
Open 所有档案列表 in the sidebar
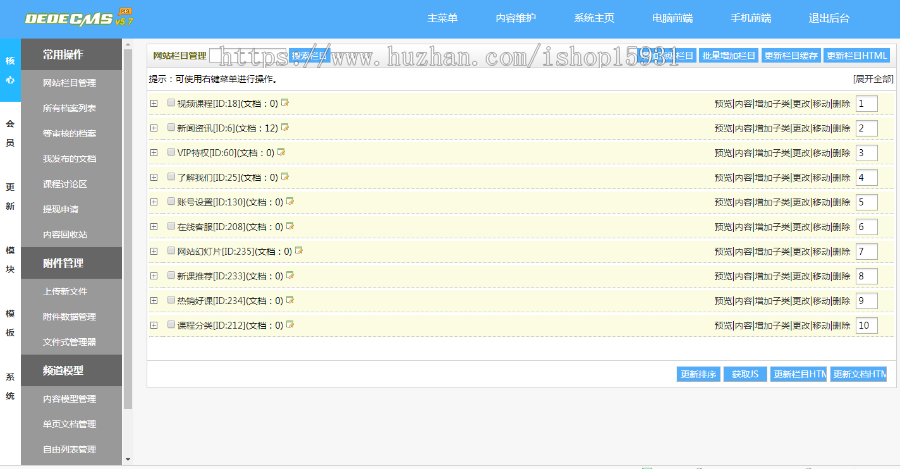click(x=70, y=108)
